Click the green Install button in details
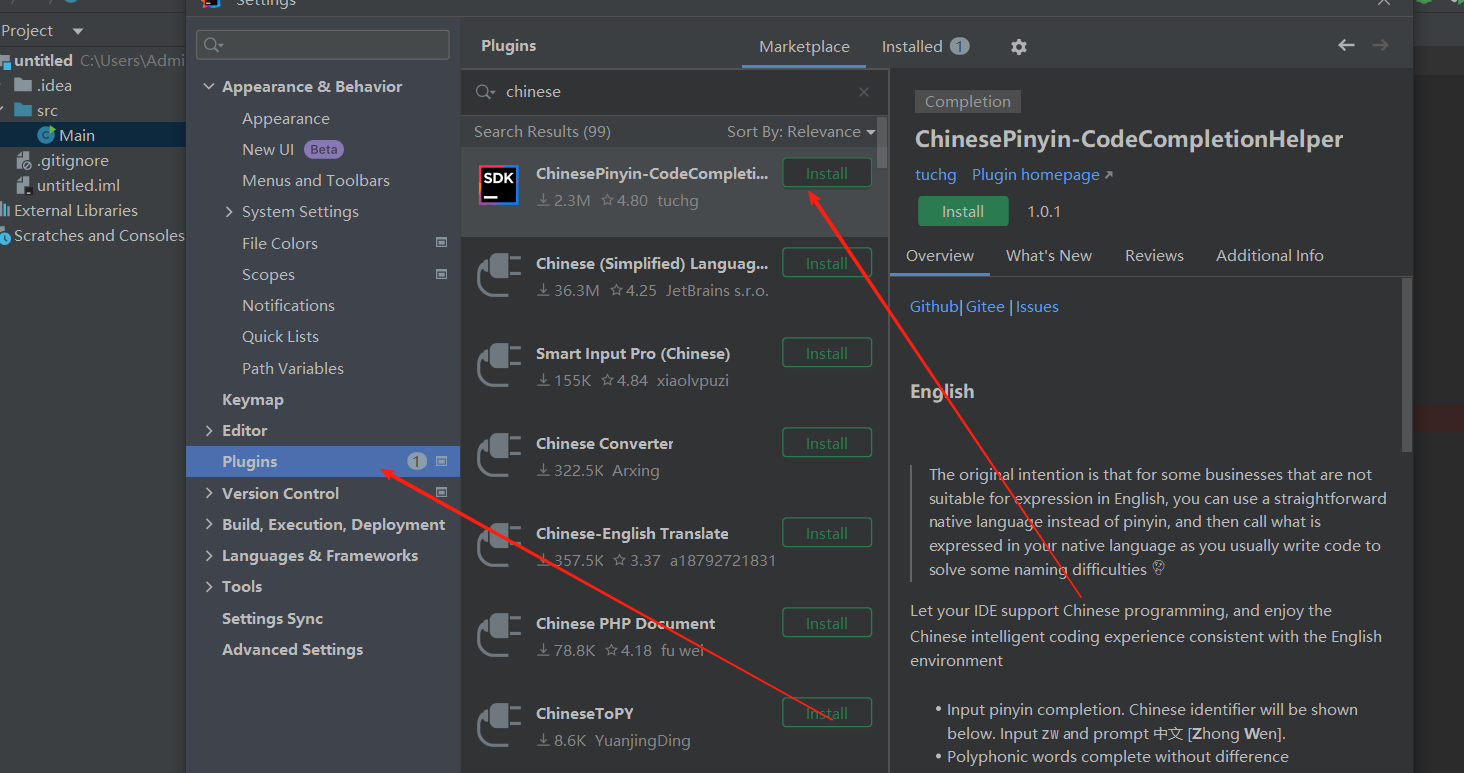The height and width of the screenshot is (773, 1464). (963, 212)
